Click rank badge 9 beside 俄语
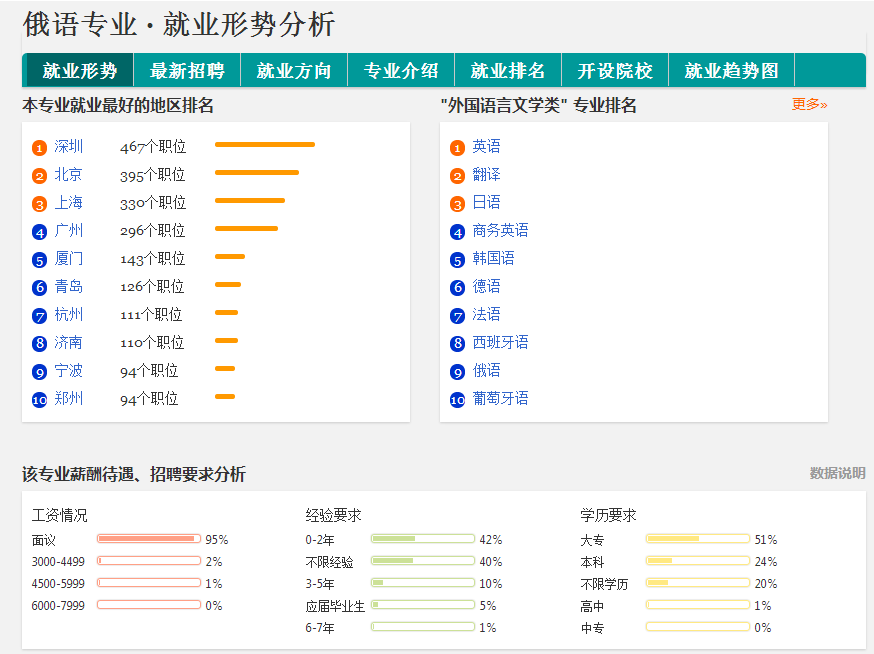874x654 pixels. pyautogui.click(x=457, y=372)
